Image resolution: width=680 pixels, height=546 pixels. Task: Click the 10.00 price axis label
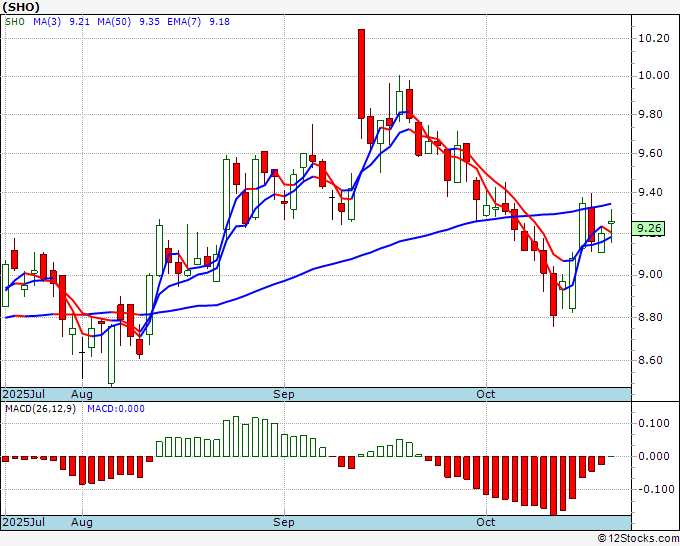click(654, 75)
